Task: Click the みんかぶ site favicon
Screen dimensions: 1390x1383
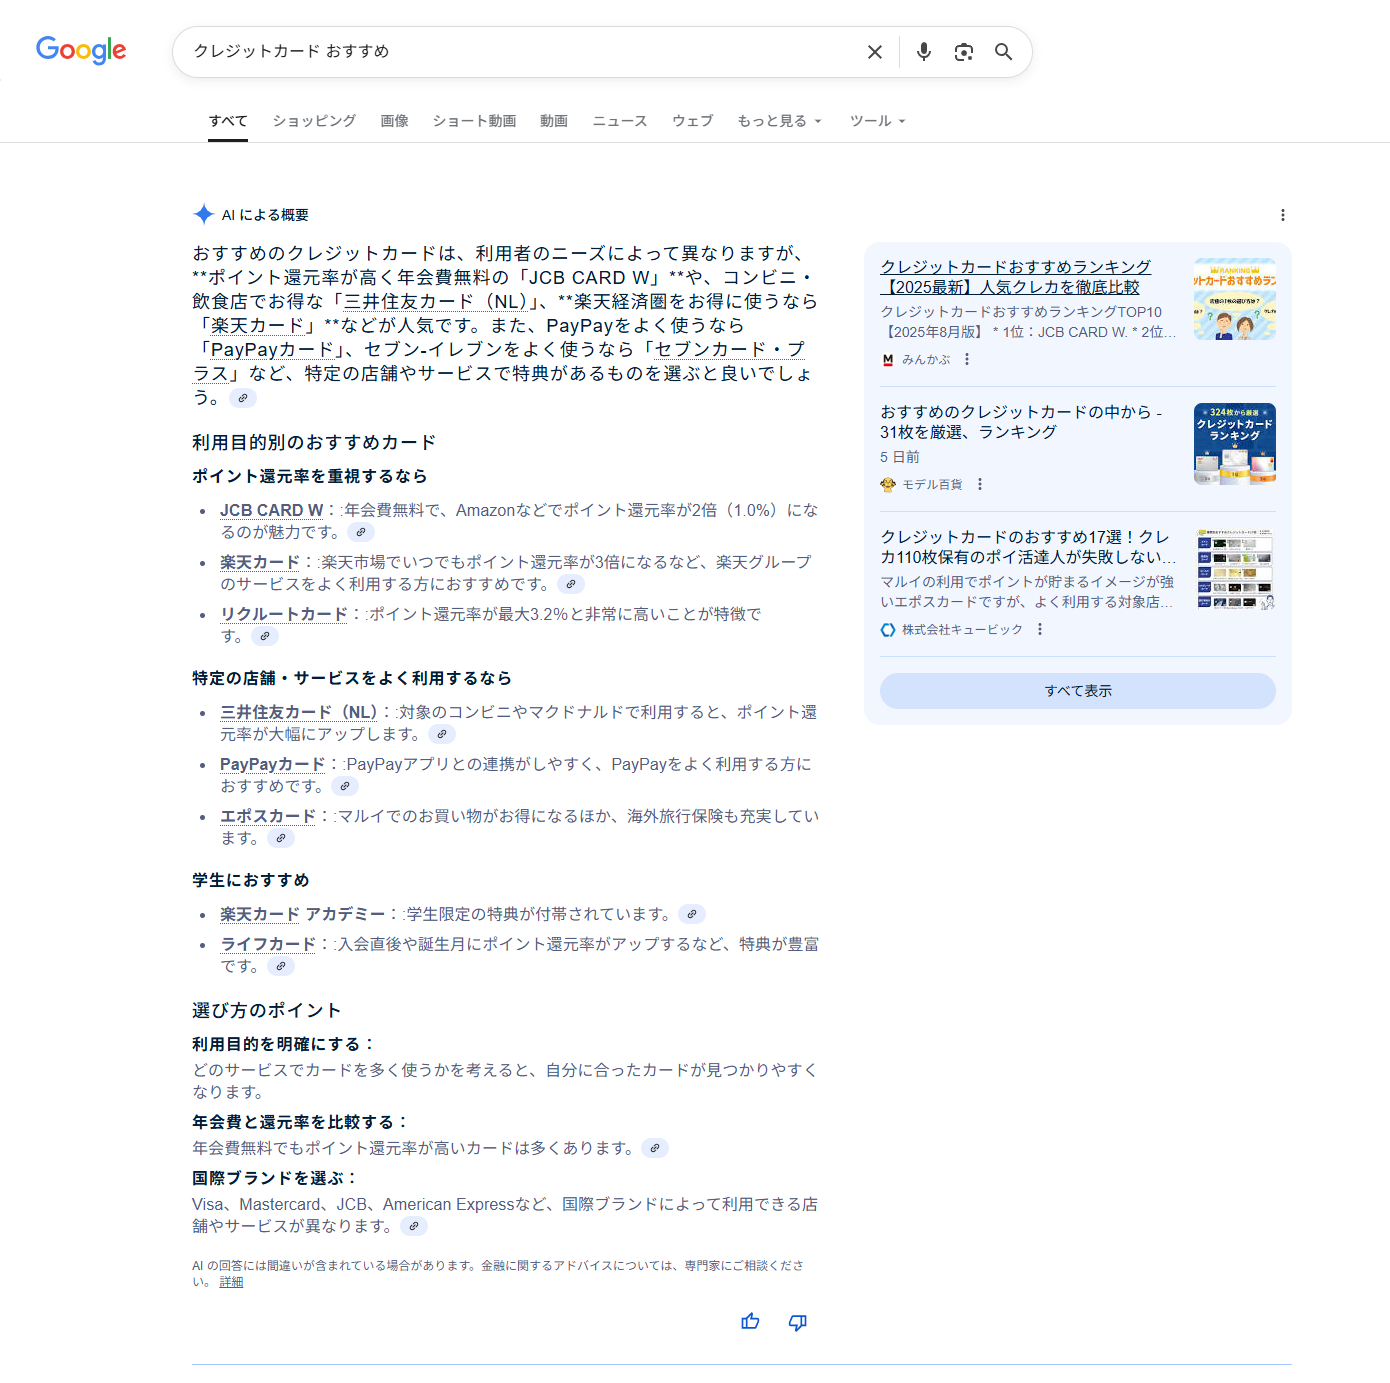Action: point(888,359)
